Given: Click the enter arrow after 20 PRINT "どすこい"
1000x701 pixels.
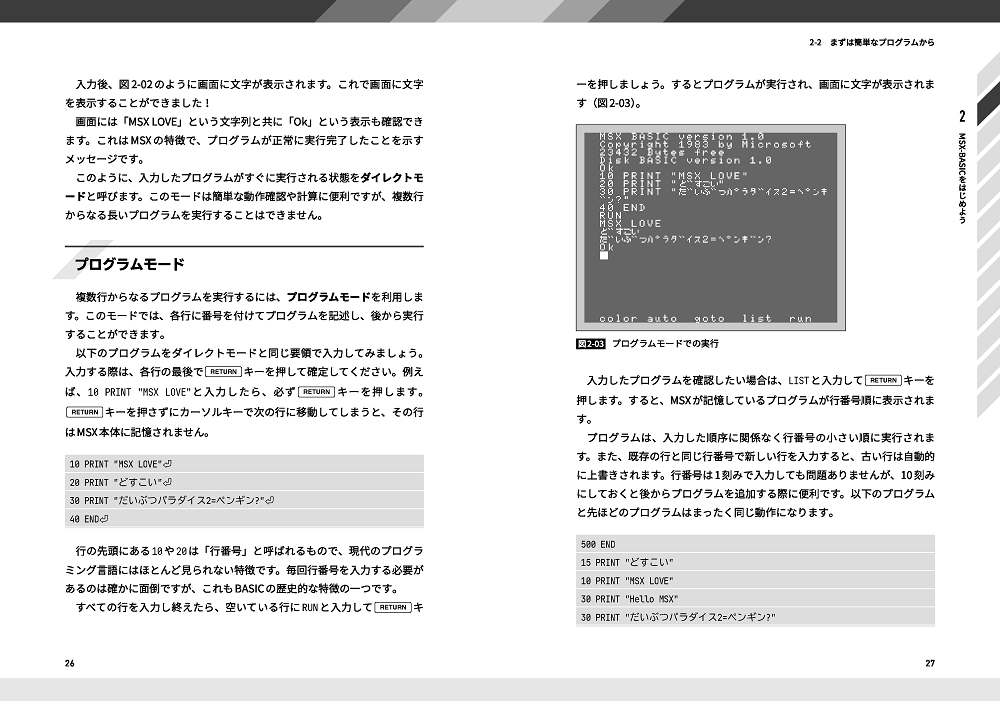Looking at the screenshot, I should click(x=168, y=483).
